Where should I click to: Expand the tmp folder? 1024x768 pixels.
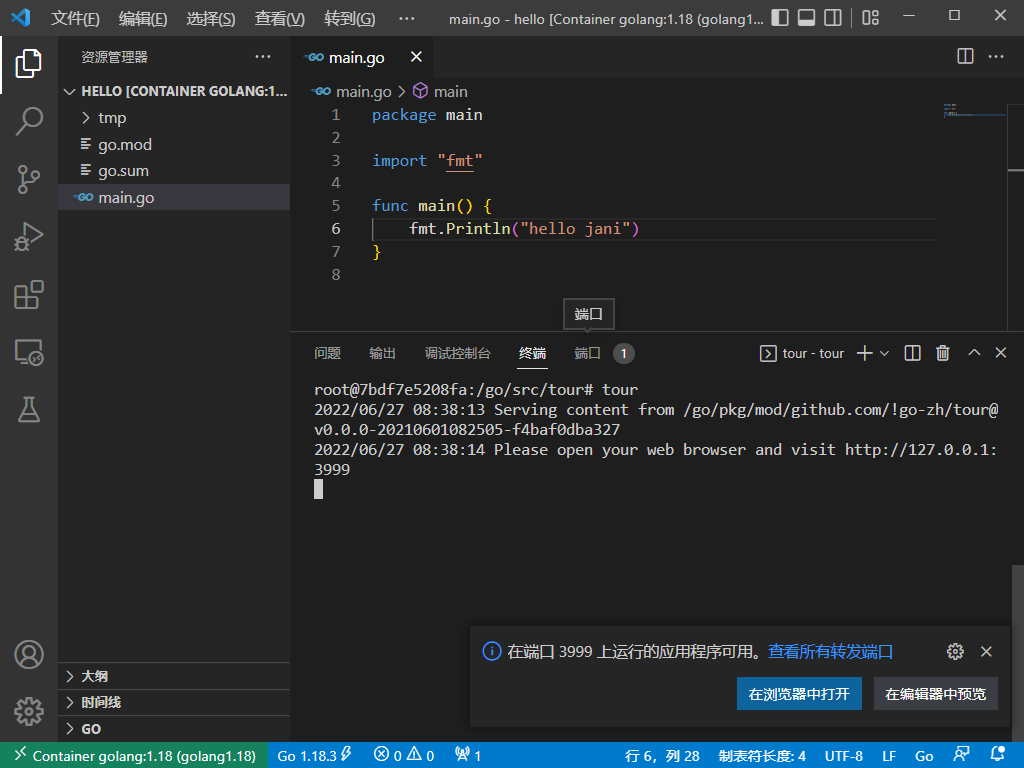click(x=174, y=118)
